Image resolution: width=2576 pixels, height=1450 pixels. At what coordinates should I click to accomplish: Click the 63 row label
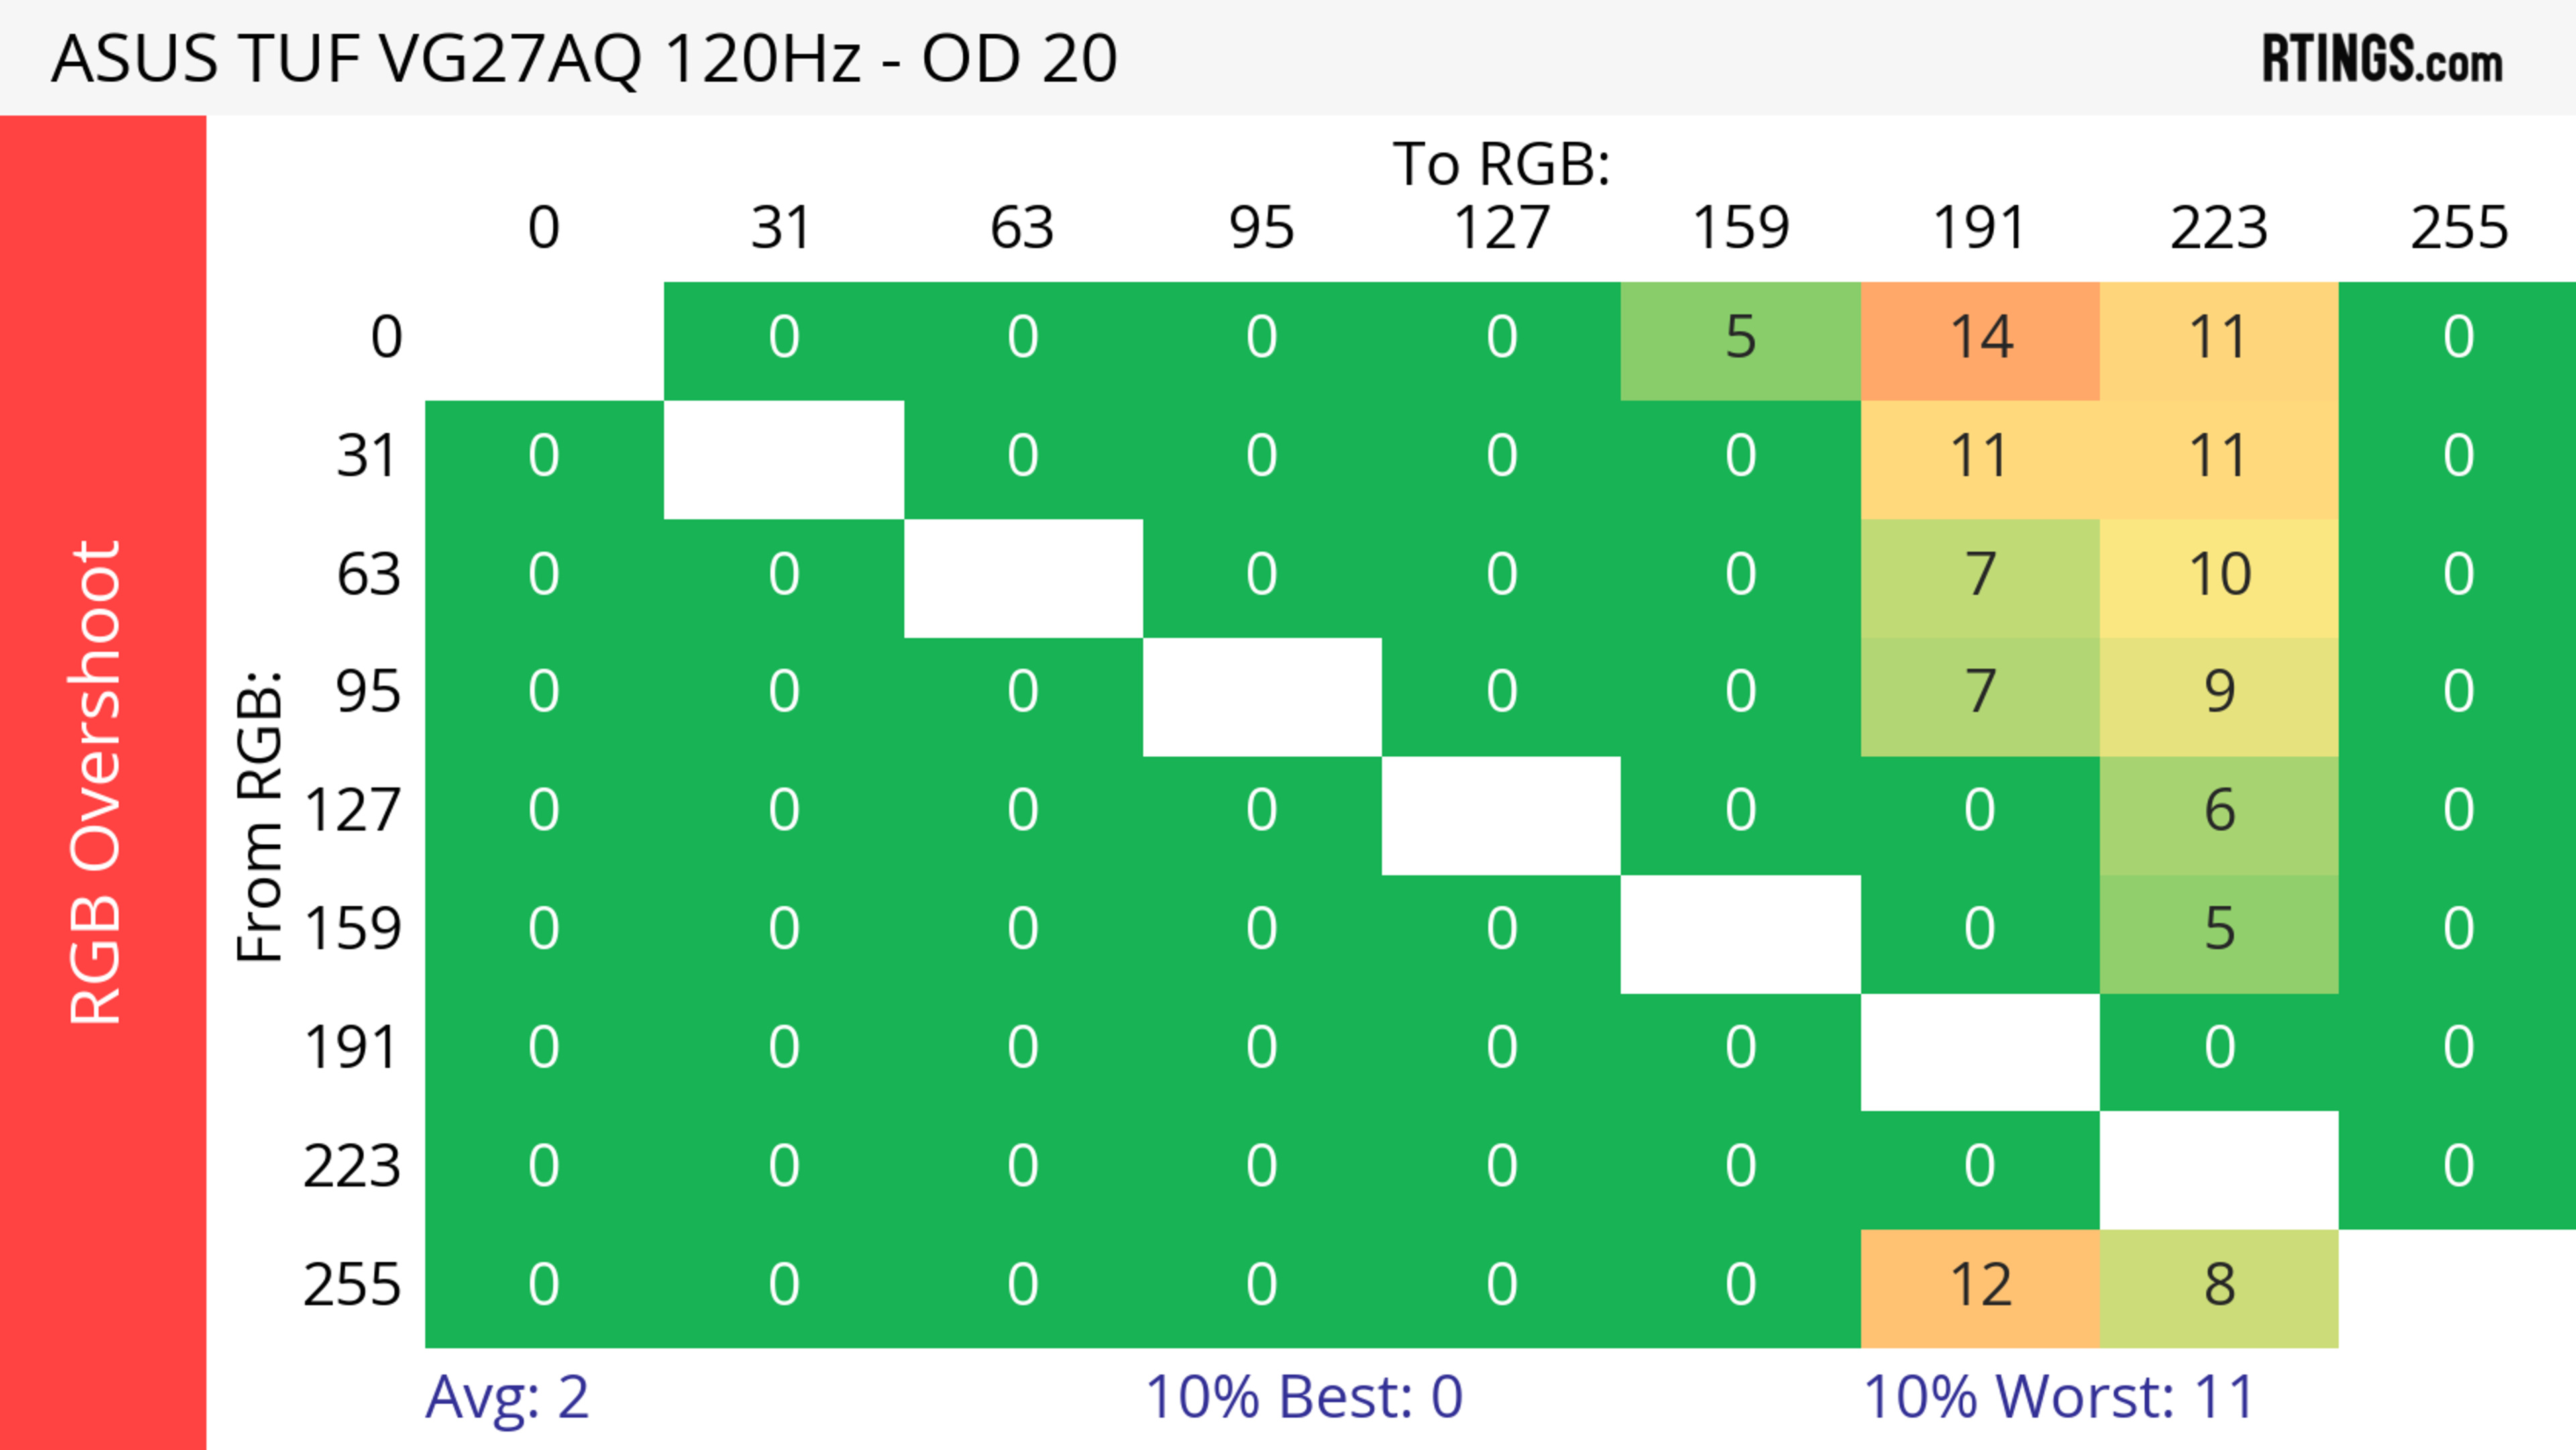pyautogui.click(x=369, y=575)
